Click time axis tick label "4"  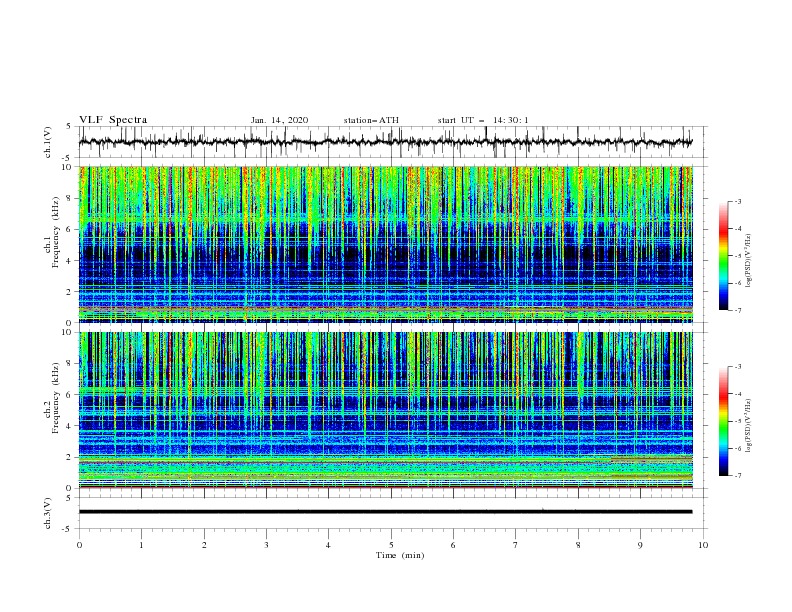coord(328,545)
